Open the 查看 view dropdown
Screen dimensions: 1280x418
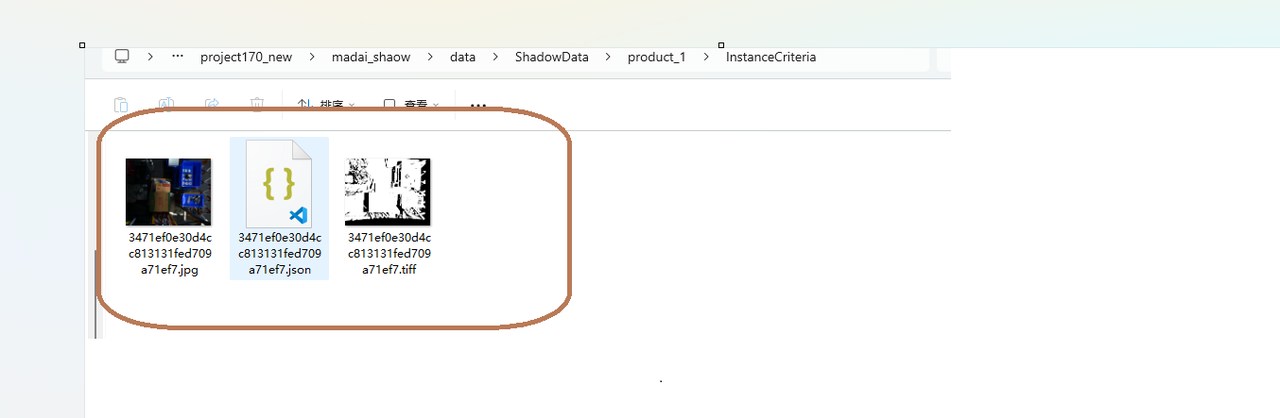point(411,104)
